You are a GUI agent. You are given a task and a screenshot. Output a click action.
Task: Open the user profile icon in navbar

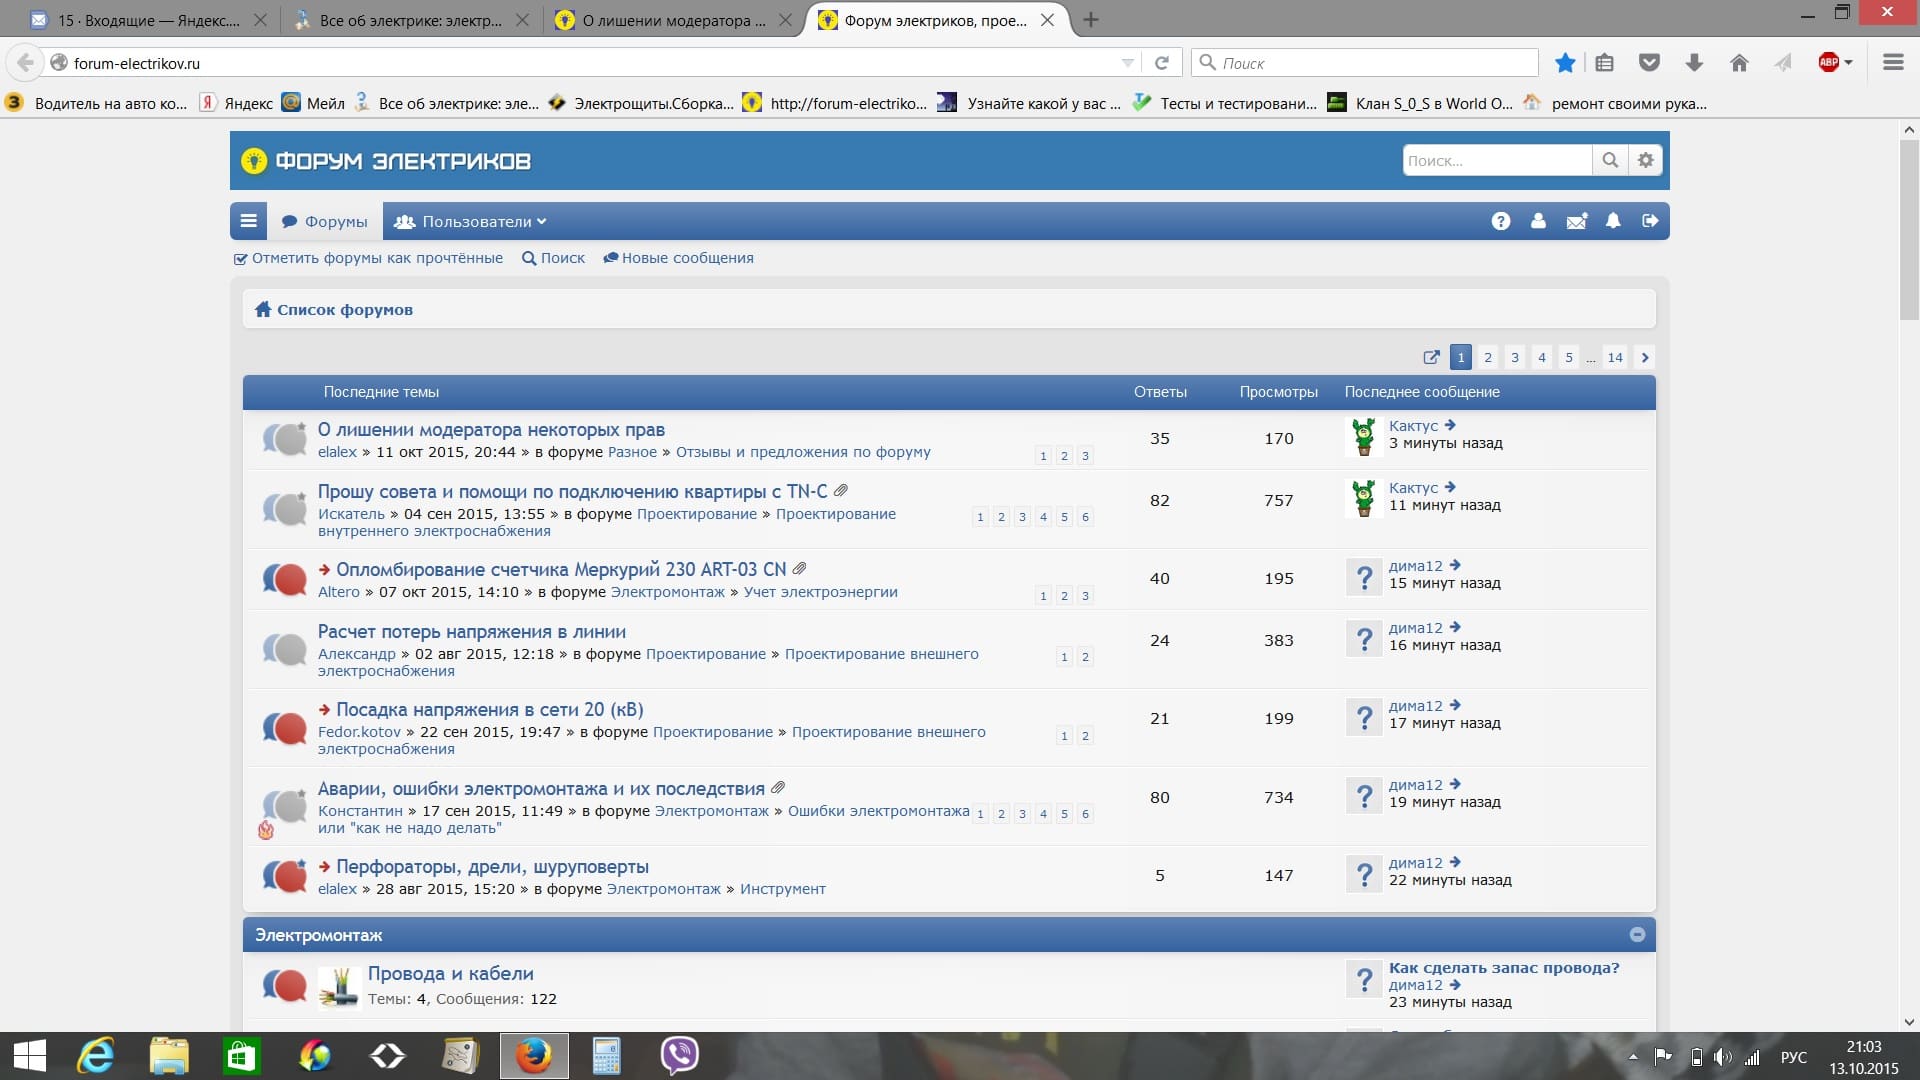(1538, 221)
